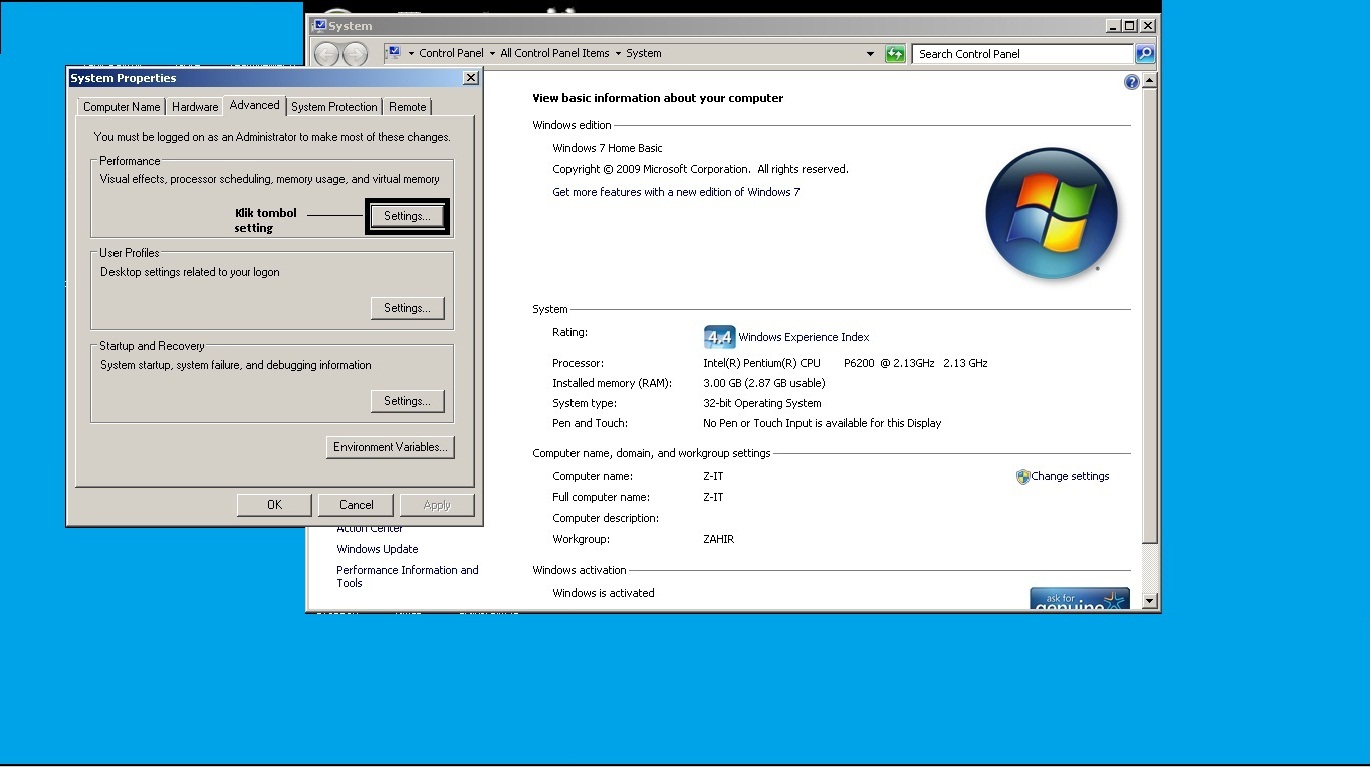Click the Windows logo orb image
Screen dimensions: 1370x770
pyautogui.click(x=1051, y=213)
